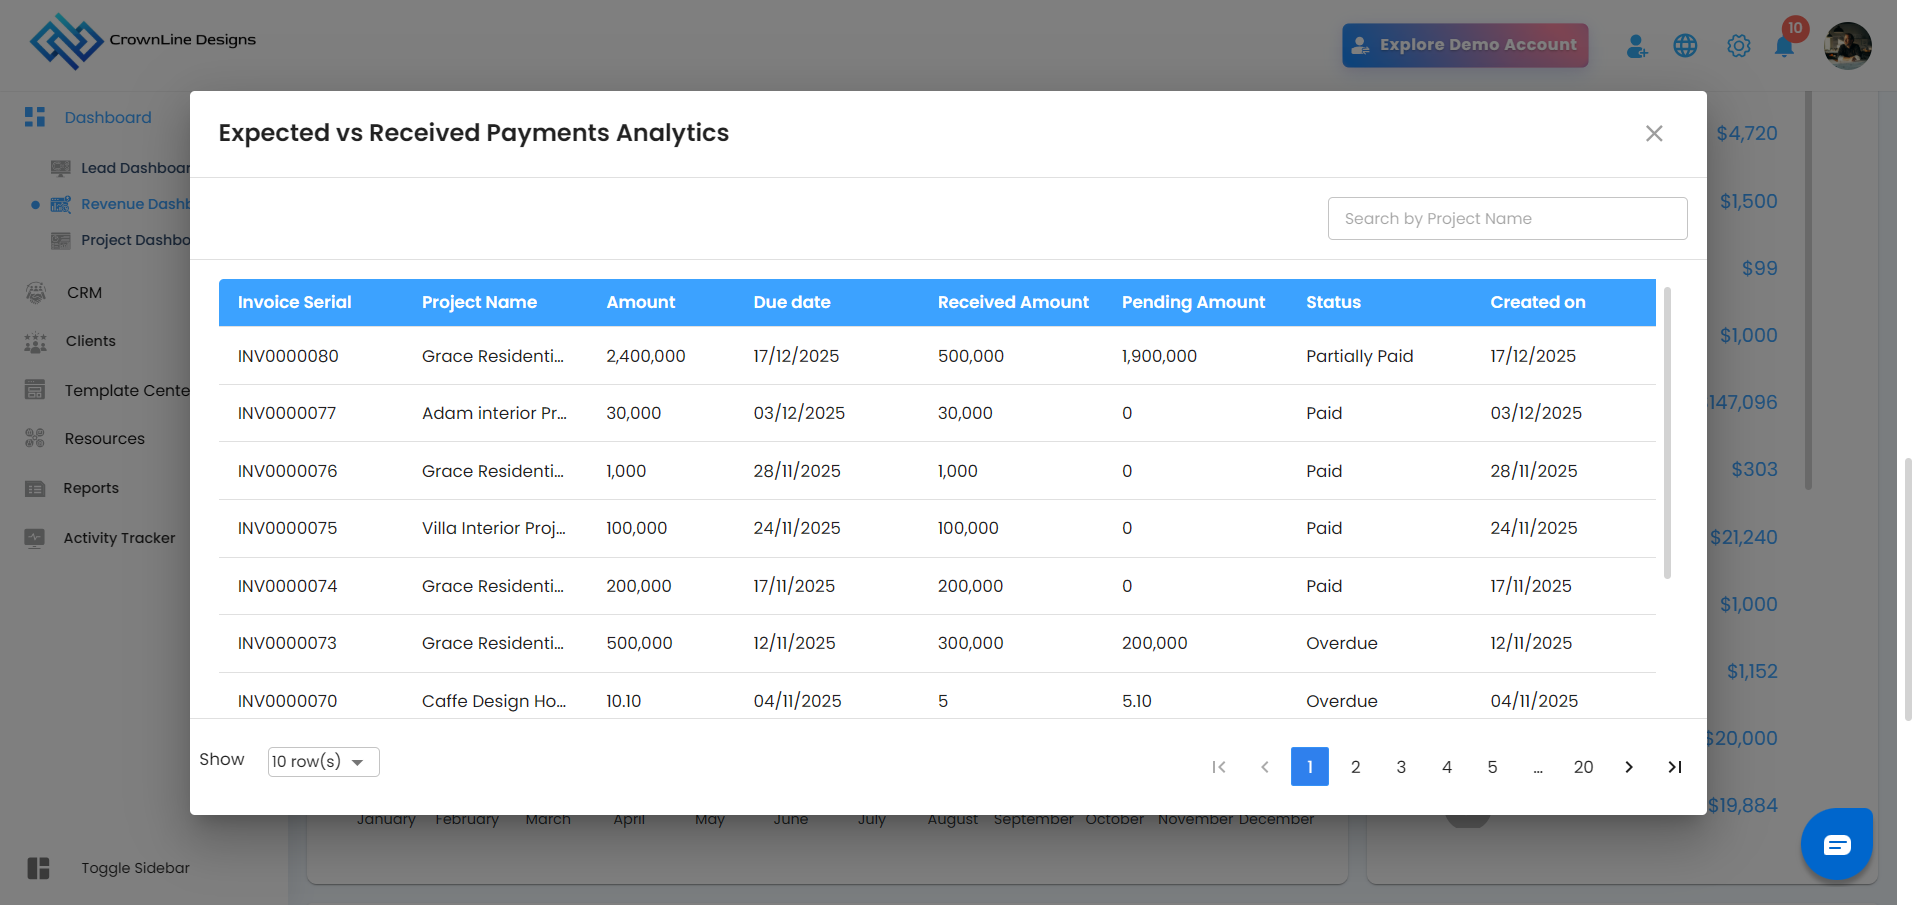Click the Partially Paid status cell
This screenshot has width=1920, height=905.
click(x=1360, y=356)
